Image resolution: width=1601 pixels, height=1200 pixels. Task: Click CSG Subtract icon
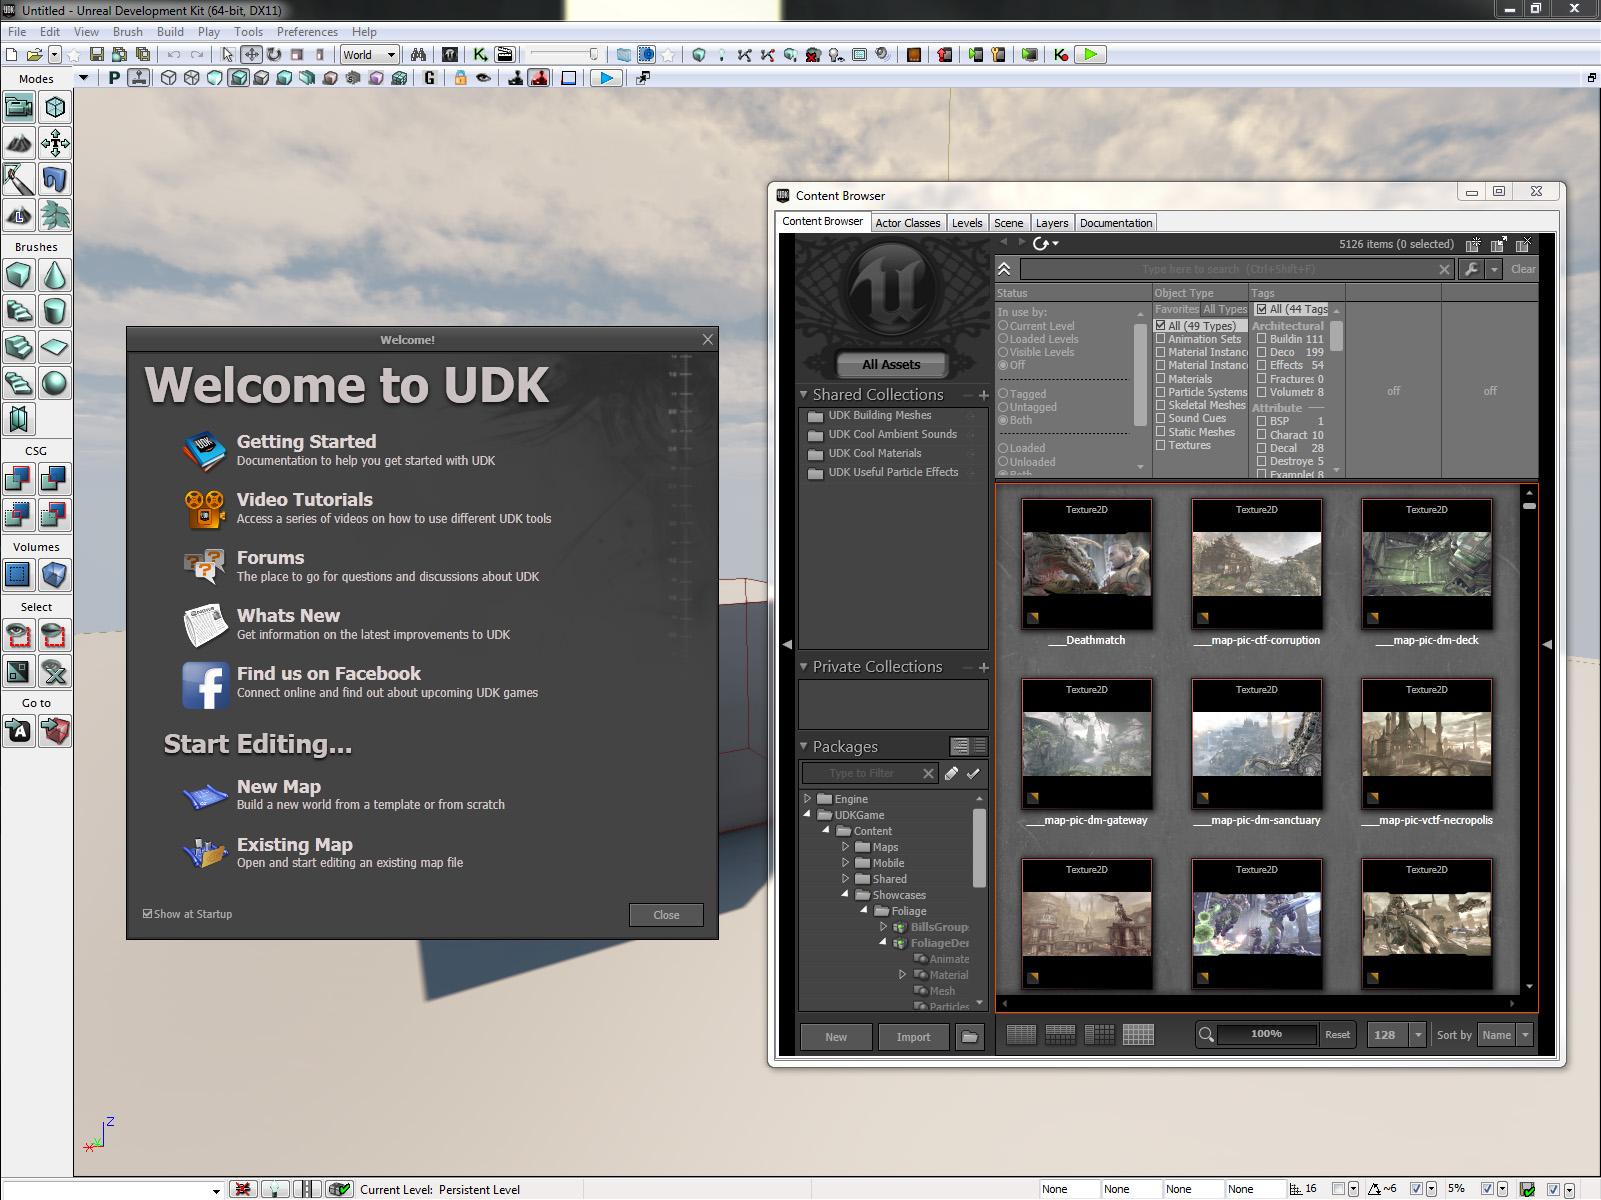pos(55,479)
